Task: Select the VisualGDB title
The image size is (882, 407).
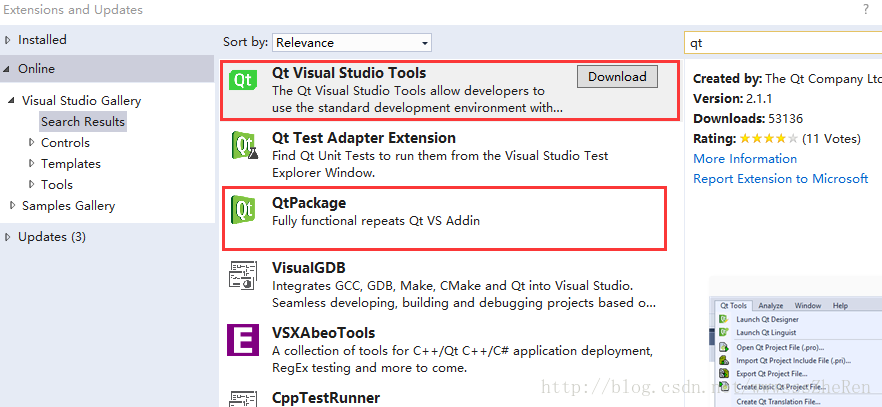Action: coord(308,268)
